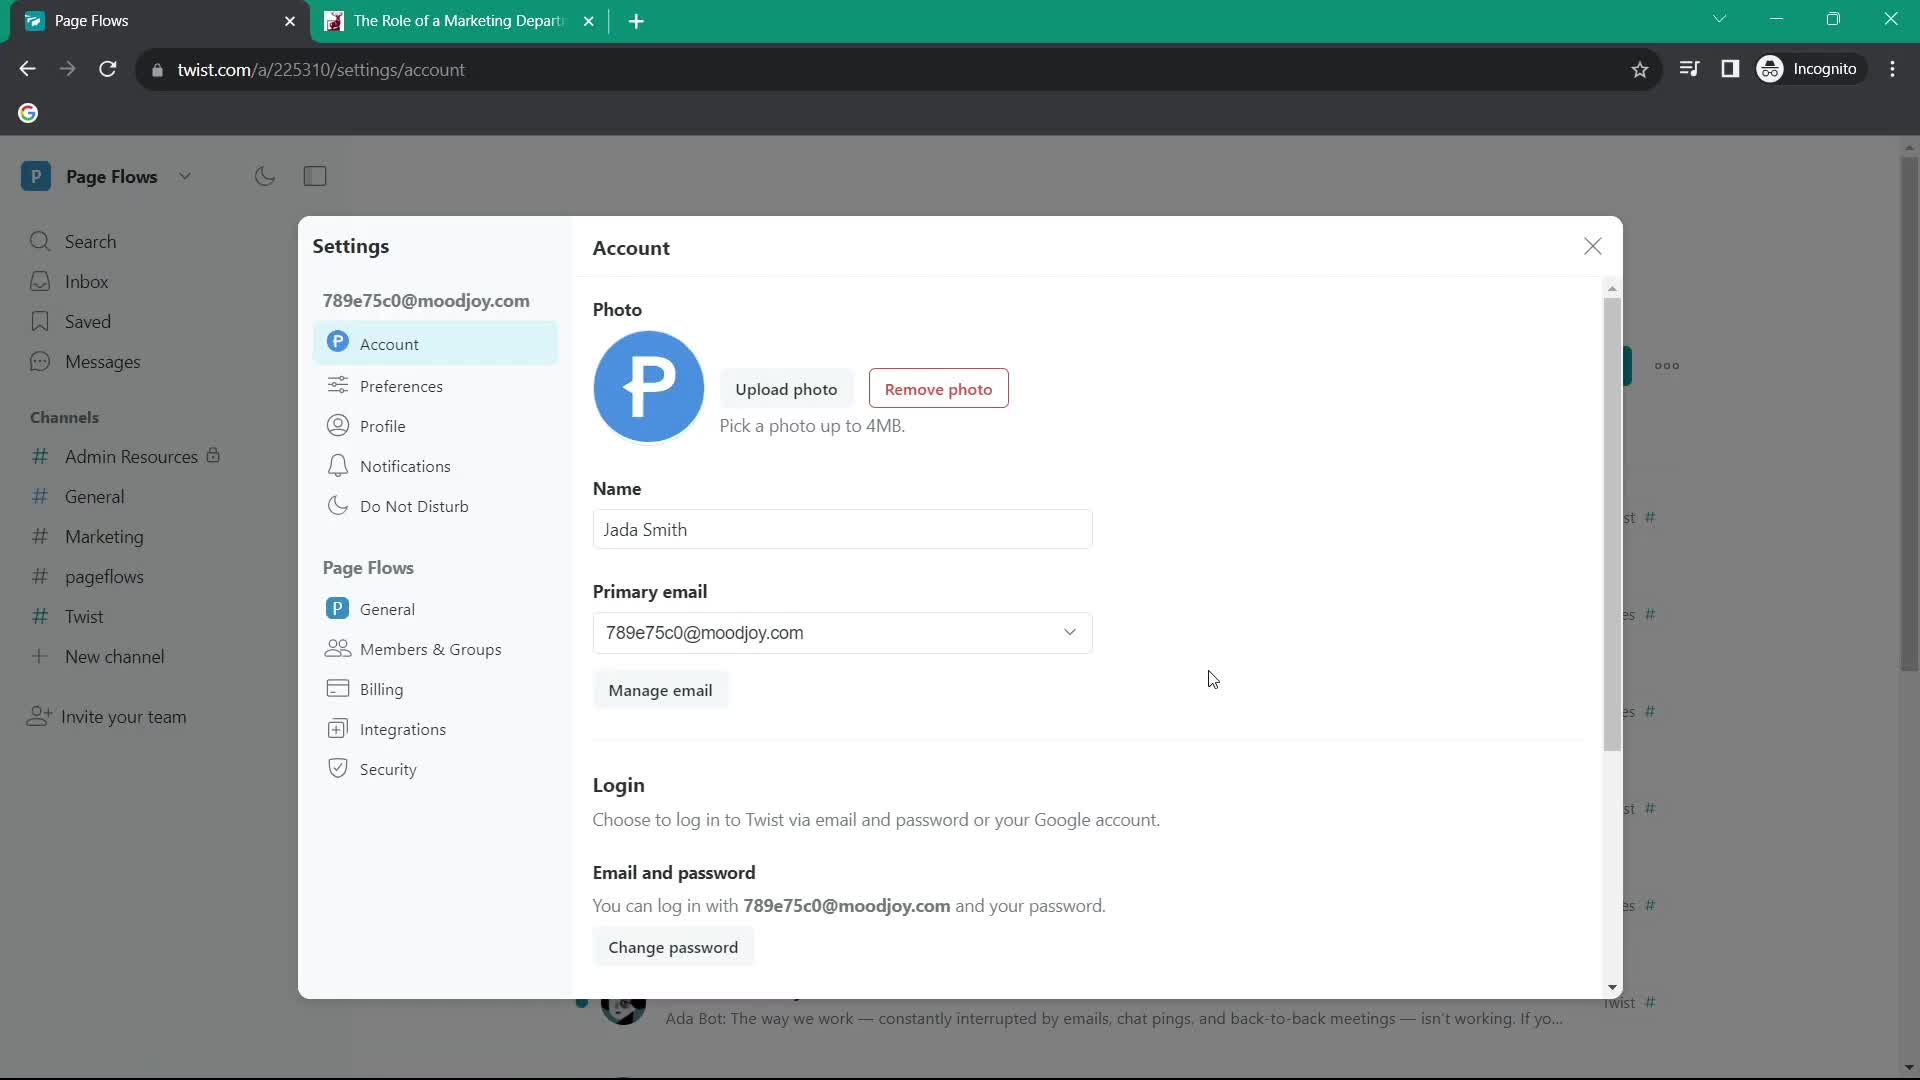Image resolution: width=1920 pixels, height=1080 pixels.
Task: Open Profile settings section
Action: [x=435, y=426]
